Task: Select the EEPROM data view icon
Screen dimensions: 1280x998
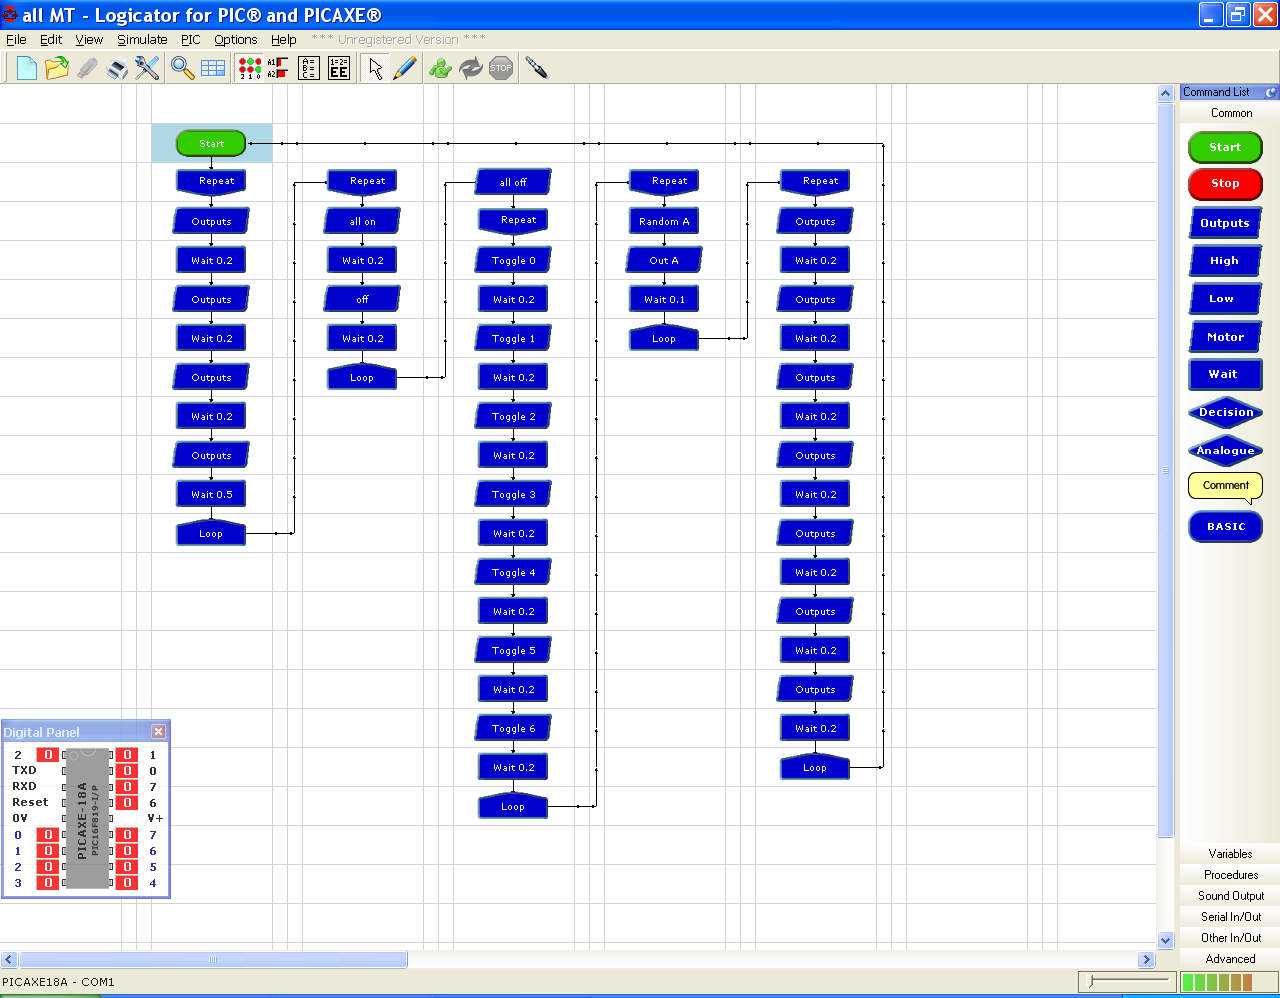Action: click(x=338, y=67)
